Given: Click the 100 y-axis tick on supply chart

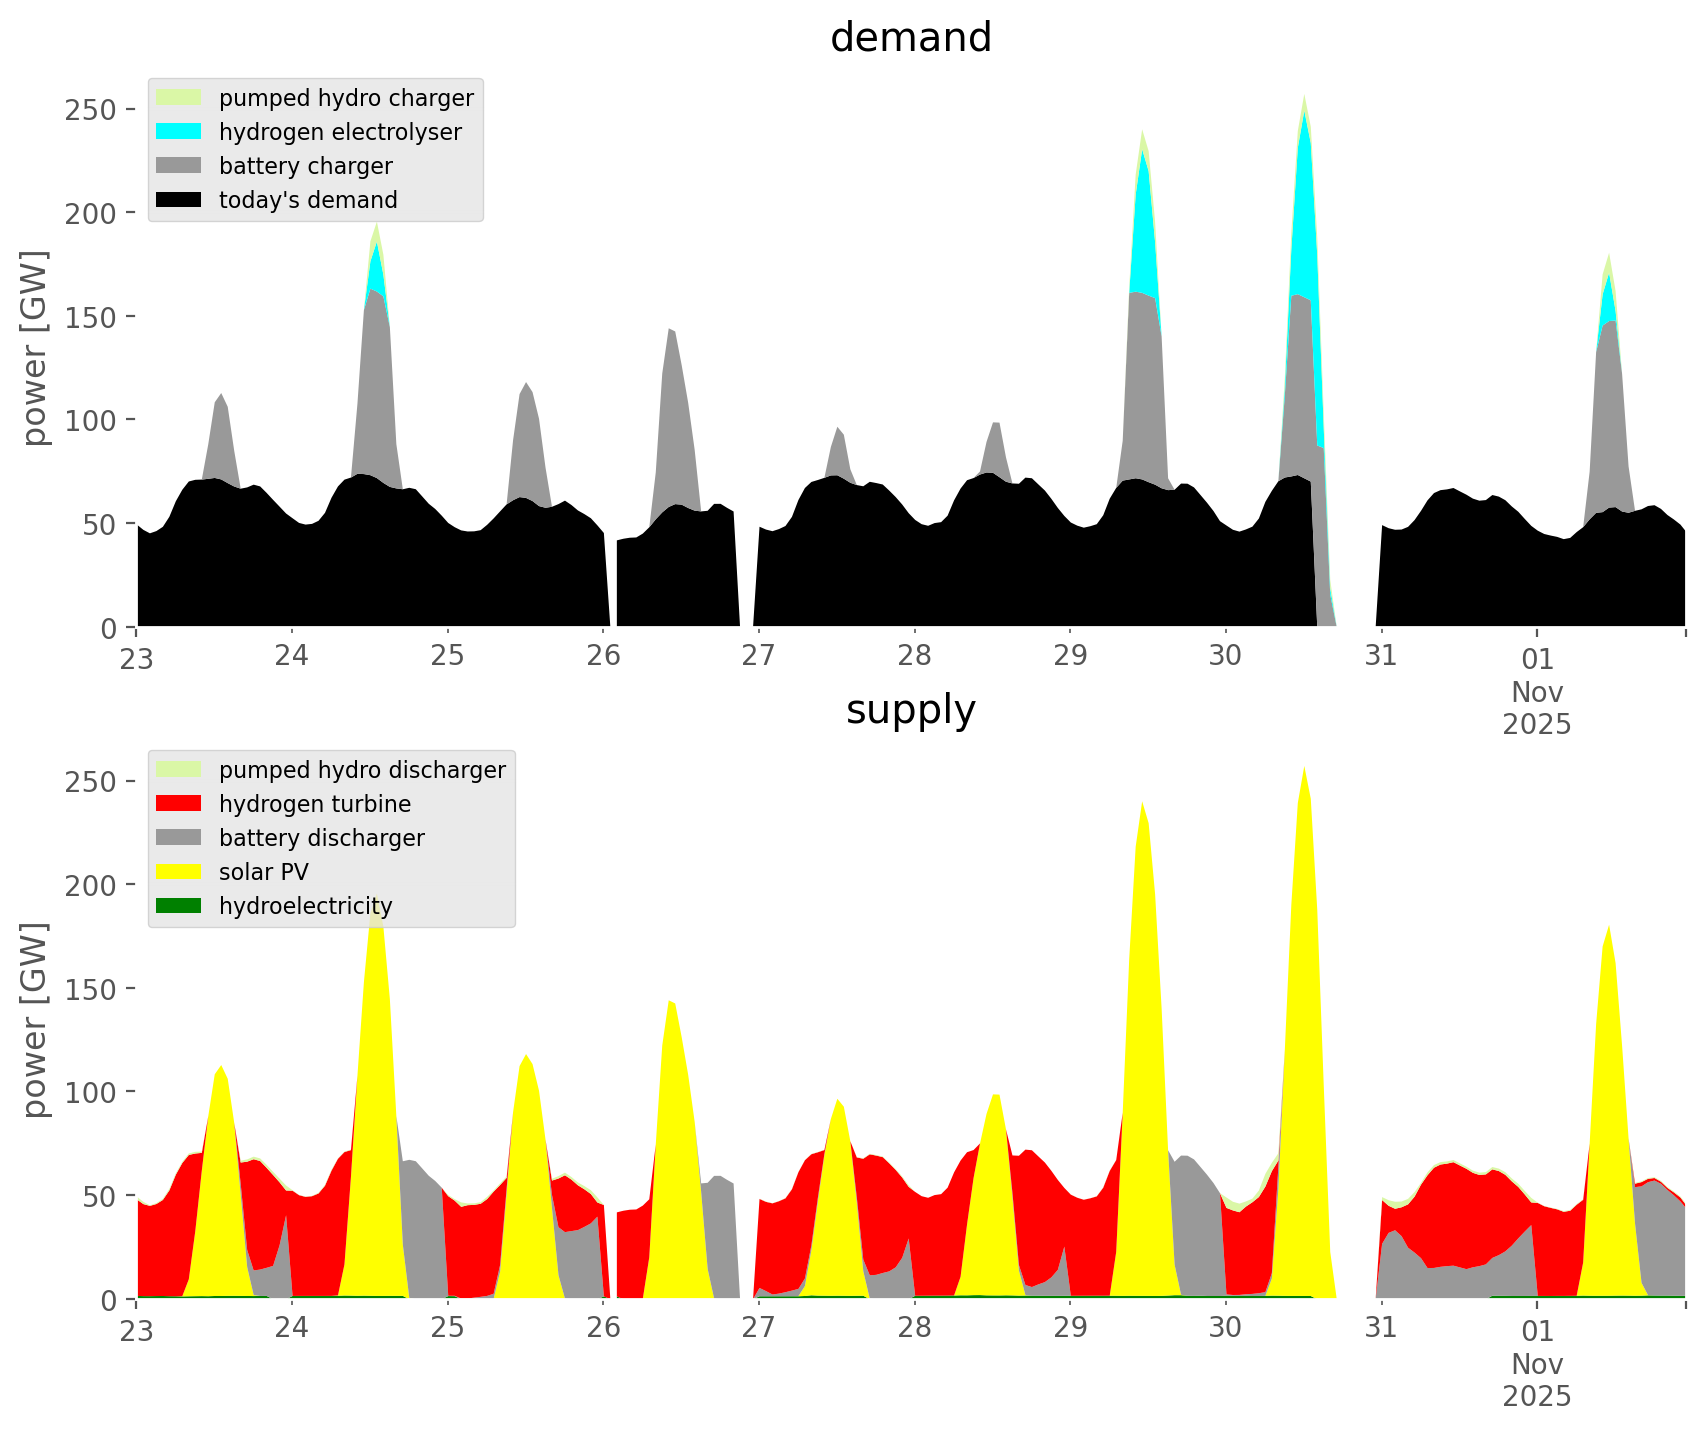Looking at the screenshot, I should click(x=90, y=1092).
